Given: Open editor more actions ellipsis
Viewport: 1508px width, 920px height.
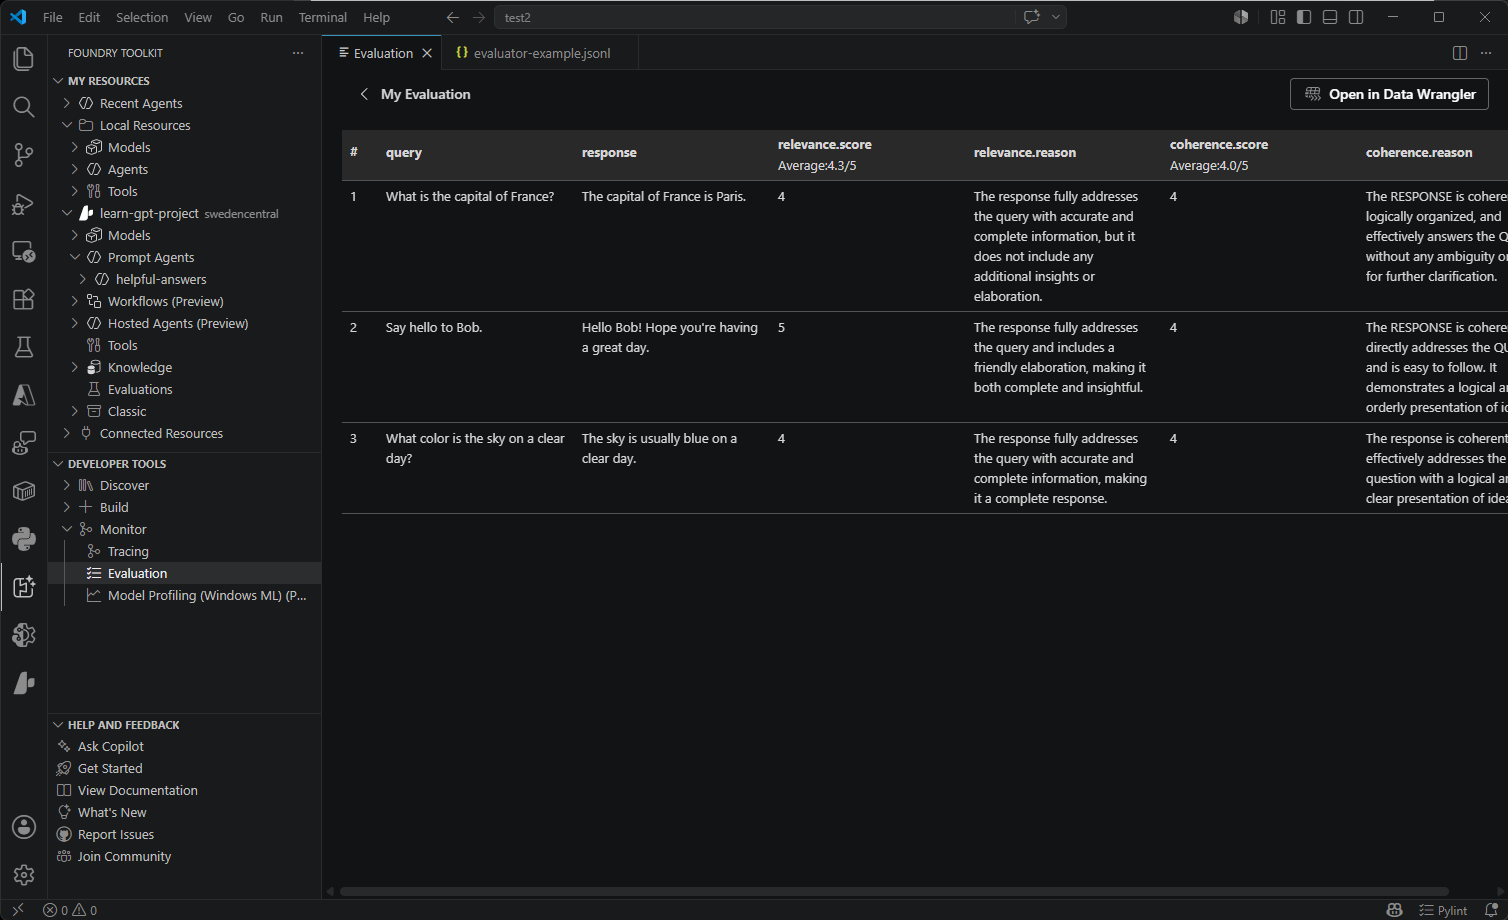Looking at the screenshot, I should pyautogui.click(x=1487, y=53).
